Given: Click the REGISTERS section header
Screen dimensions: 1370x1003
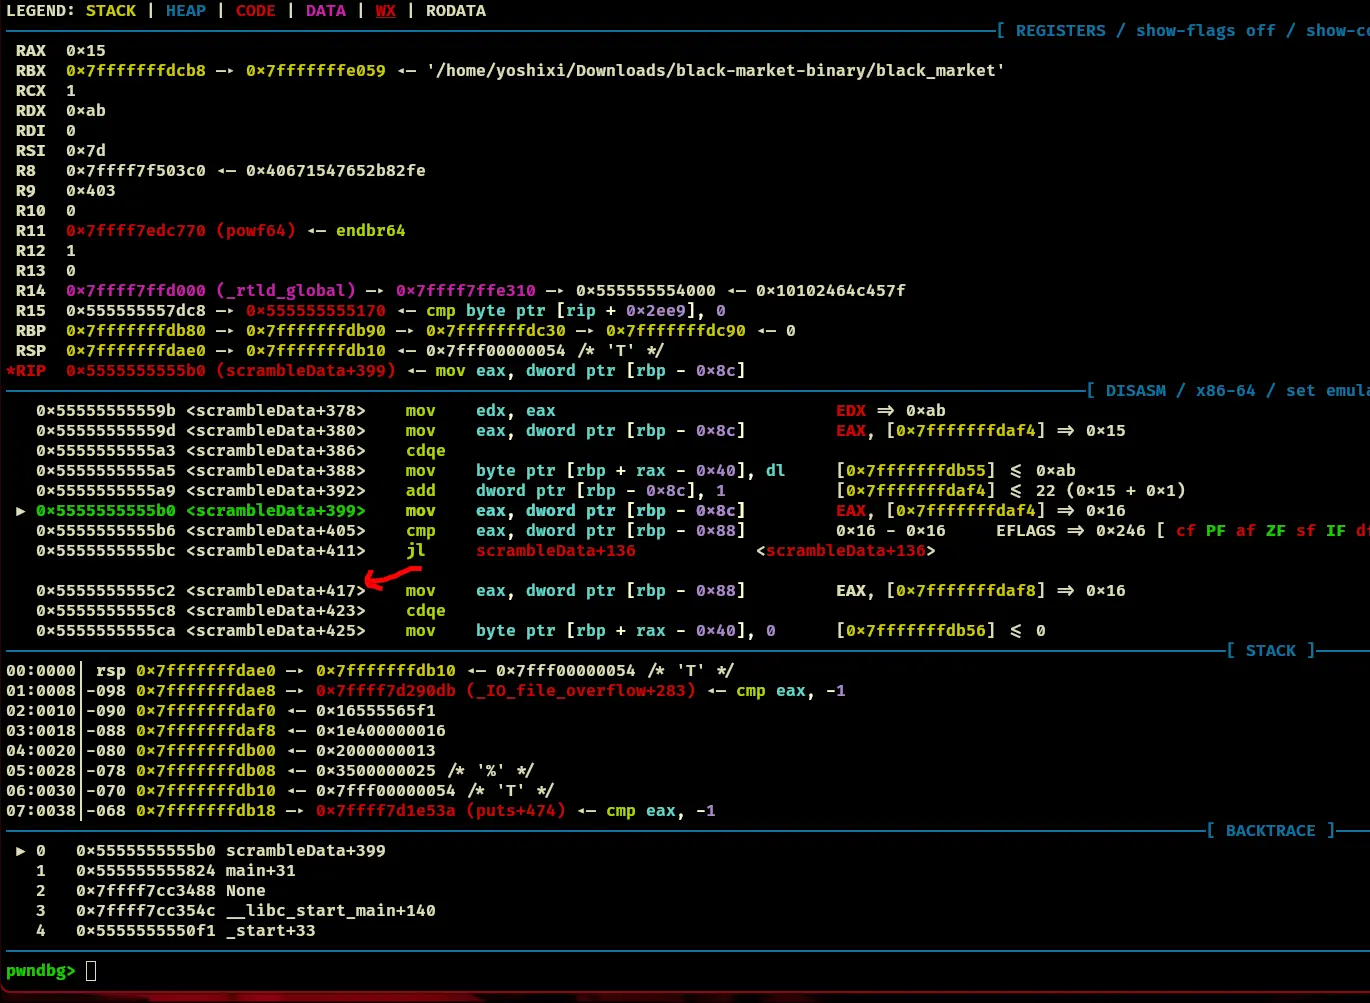Looking at the screenshot, I should 1060,31.
